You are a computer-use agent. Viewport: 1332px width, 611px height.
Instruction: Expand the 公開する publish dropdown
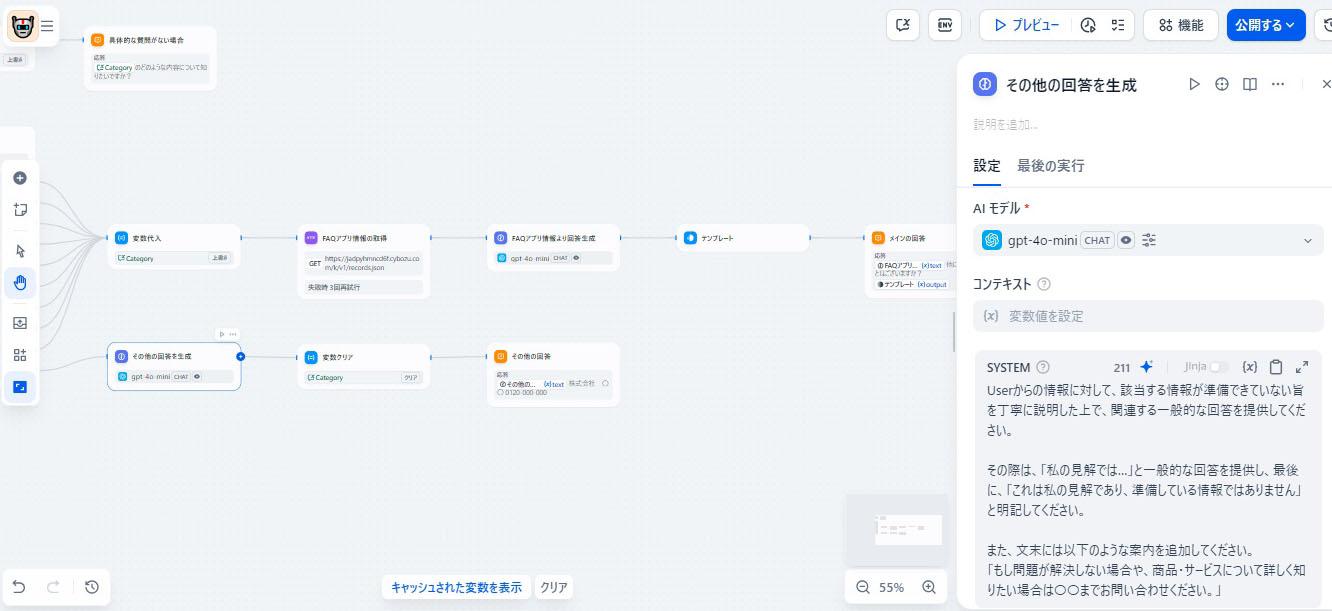click(1265, 25)
